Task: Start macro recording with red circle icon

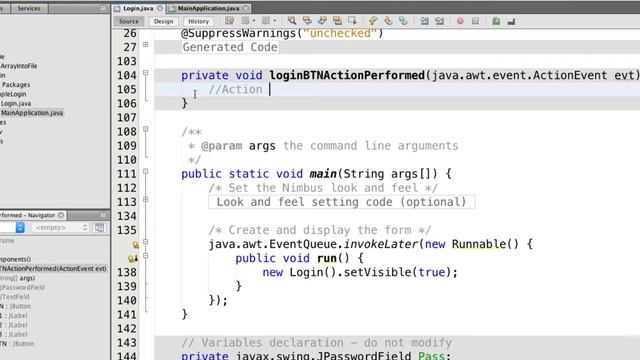Action: click(x=460, y=21)
